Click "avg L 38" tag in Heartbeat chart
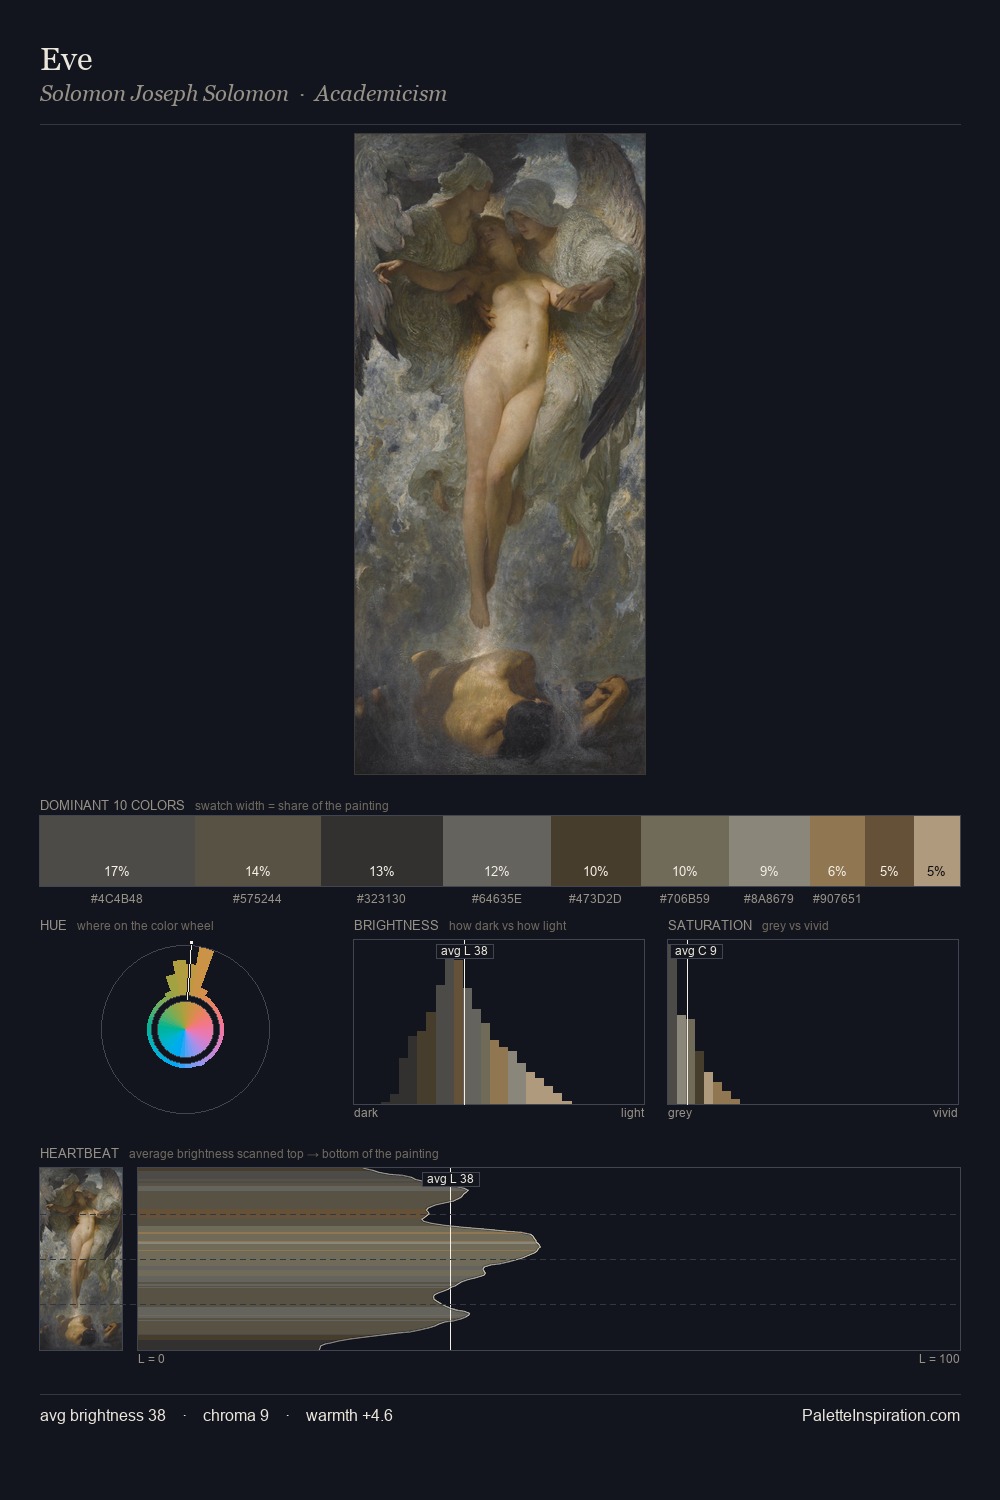Image resolution: width=1000 pixels, height=1500 pixels. coord(450,1179)
